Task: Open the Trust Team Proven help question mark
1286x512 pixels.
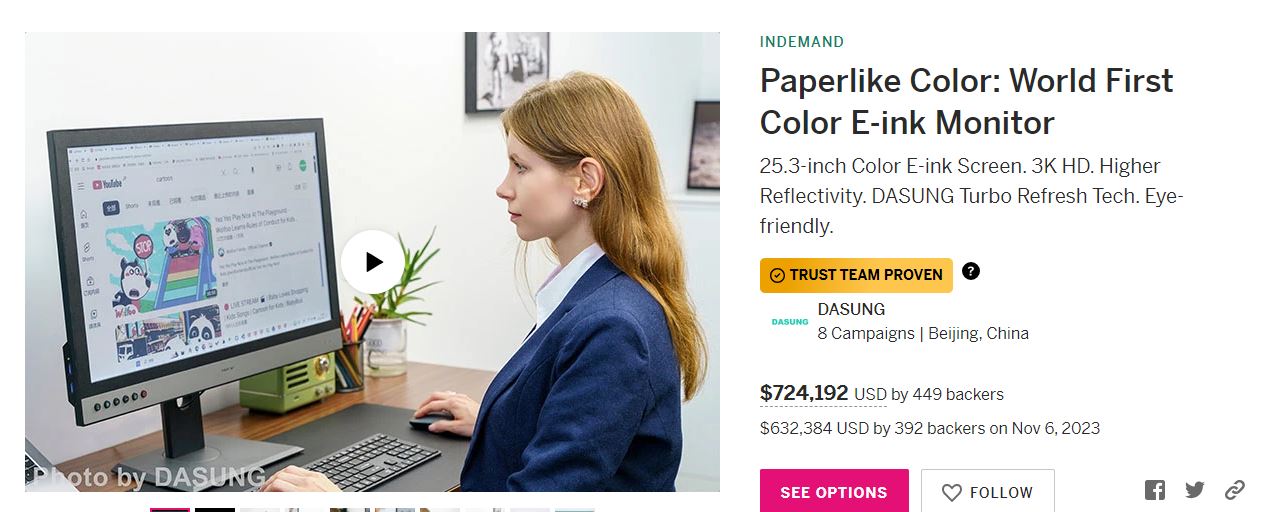Action: [971, 271]
